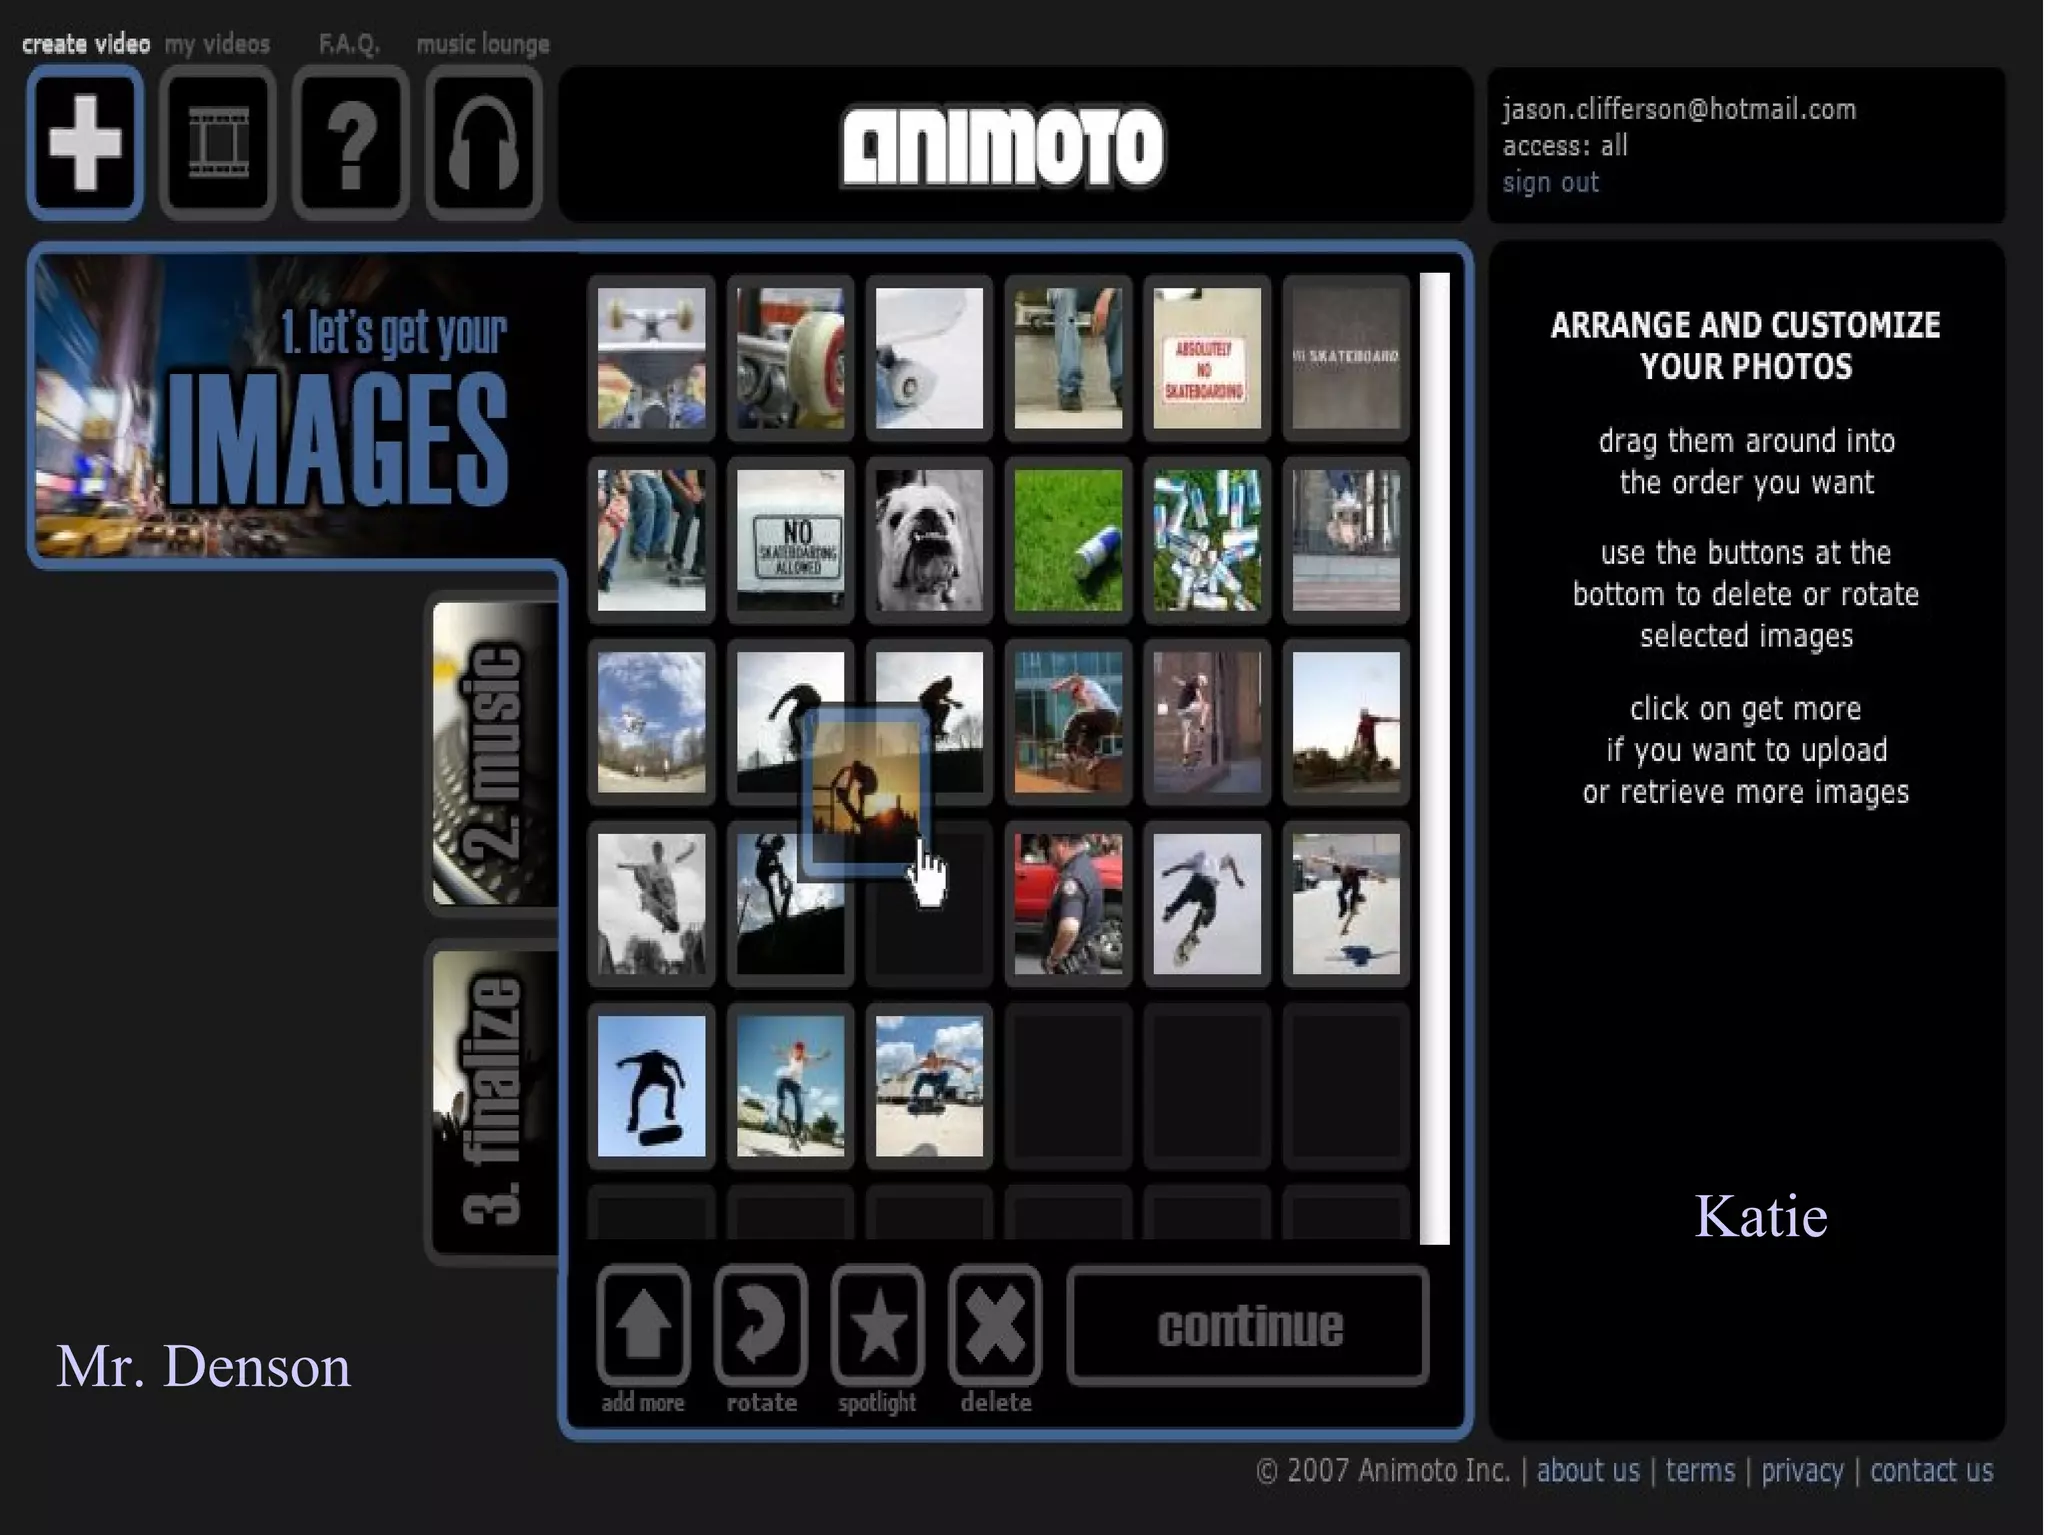Switch to the 2. music step tab
This screenshot has width=2048, height=1535.
pos(494,754)
